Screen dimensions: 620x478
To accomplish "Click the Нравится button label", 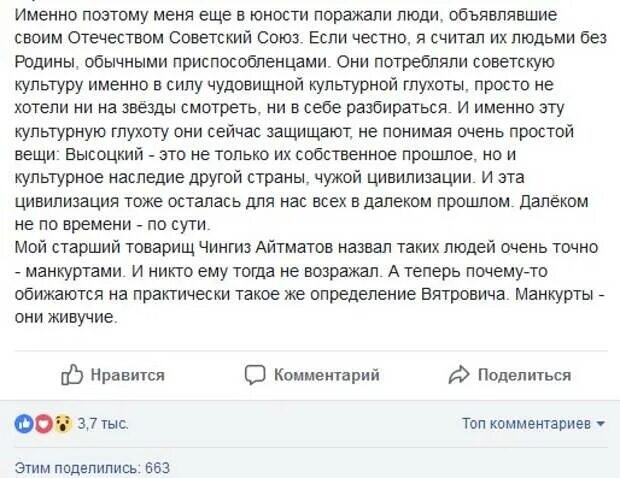I will tap(128, 375).
